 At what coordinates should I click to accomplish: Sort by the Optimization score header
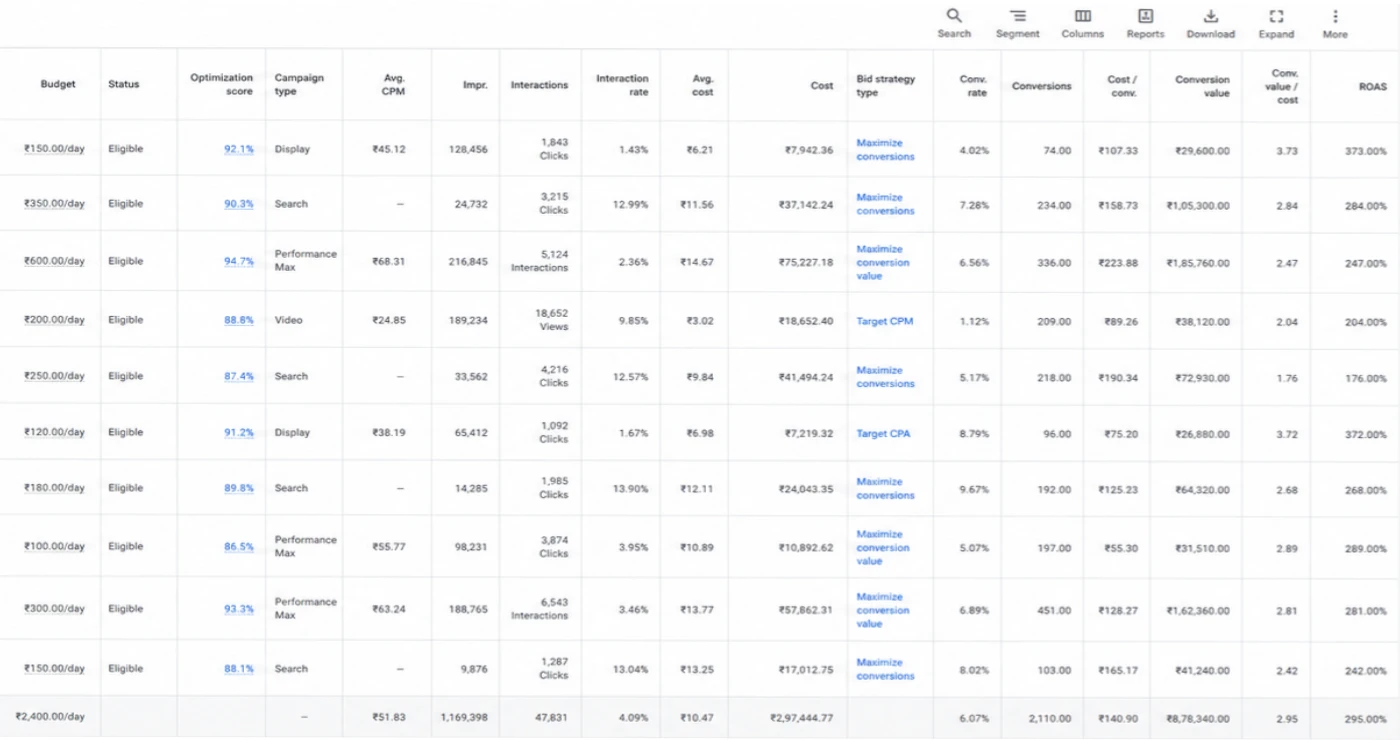click(222, 84)
